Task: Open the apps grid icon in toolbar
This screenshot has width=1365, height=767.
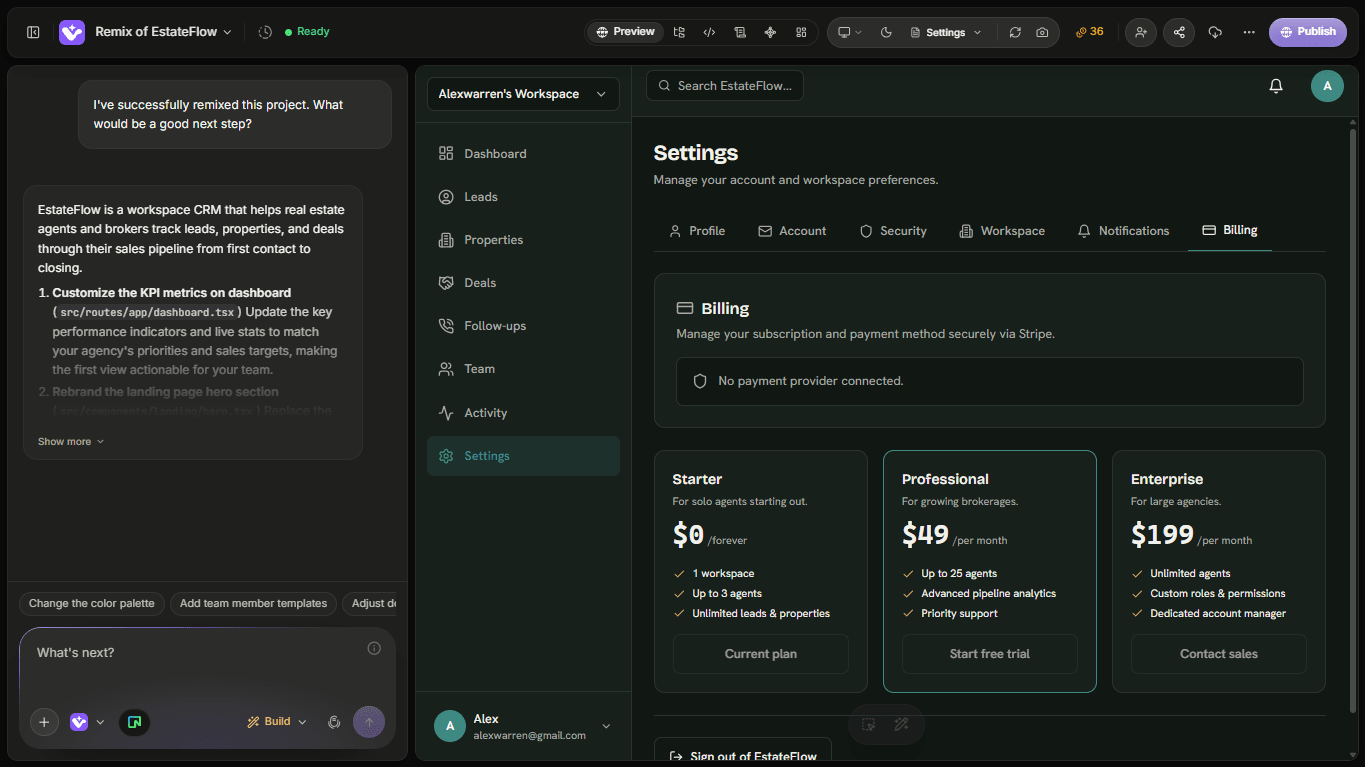Action: pyautogui.click(x=801, y=32)
